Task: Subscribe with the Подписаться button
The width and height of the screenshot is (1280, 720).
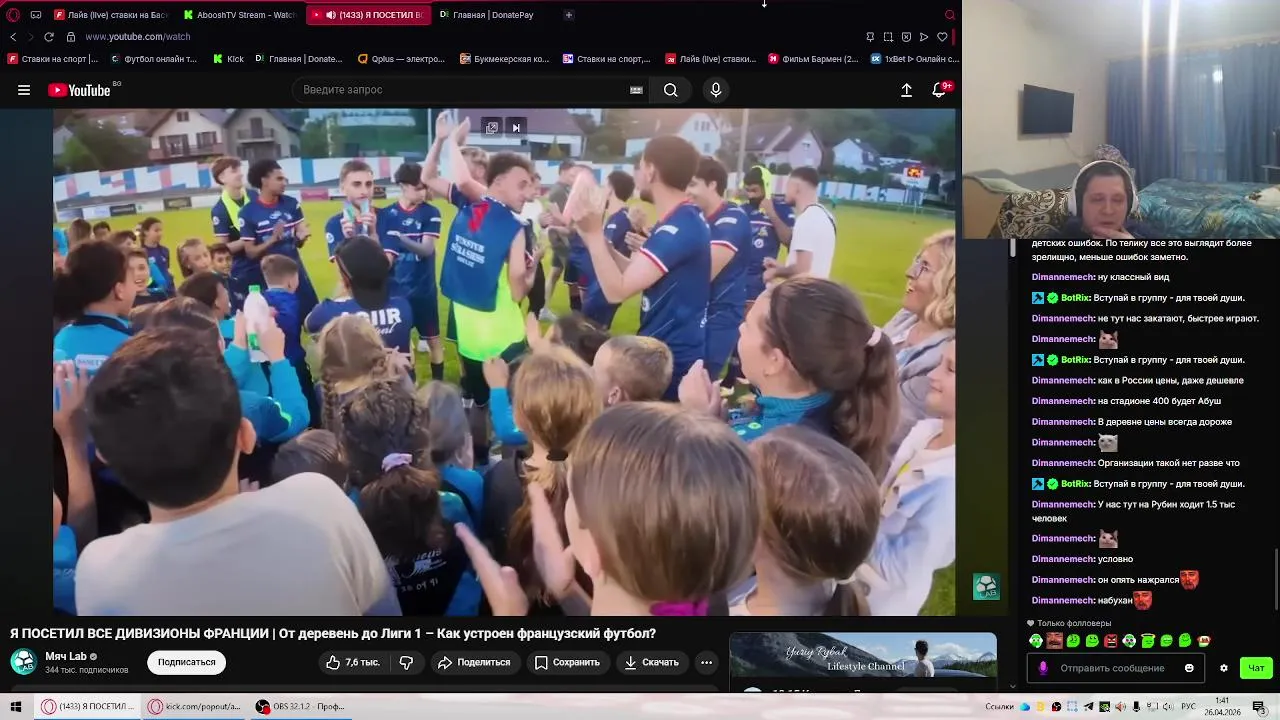Action: [x=186, y=662]
